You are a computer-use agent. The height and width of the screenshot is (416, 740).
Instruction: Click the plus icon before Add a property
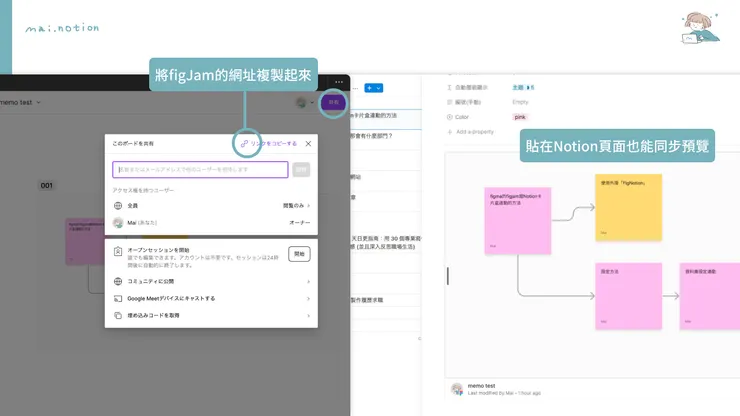(x=449, y=132)
